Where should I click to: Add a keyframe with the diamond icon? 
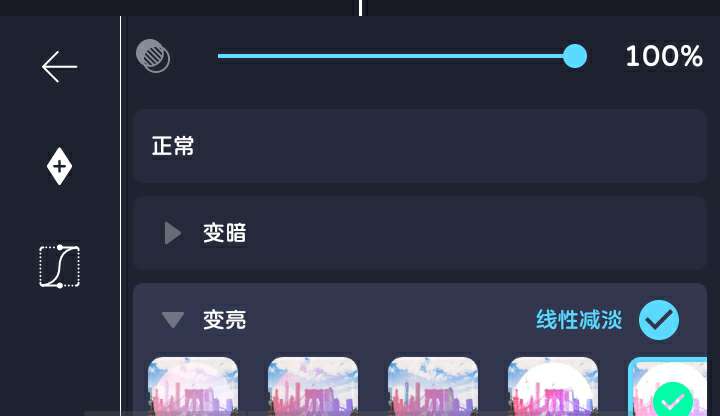(x=59, y=166)
